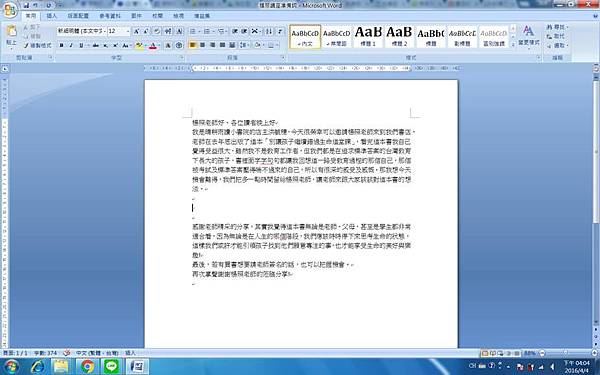Expand the bullets list dropdown
The width and height of the screenshot is (600, 375).
coord(199,31)
